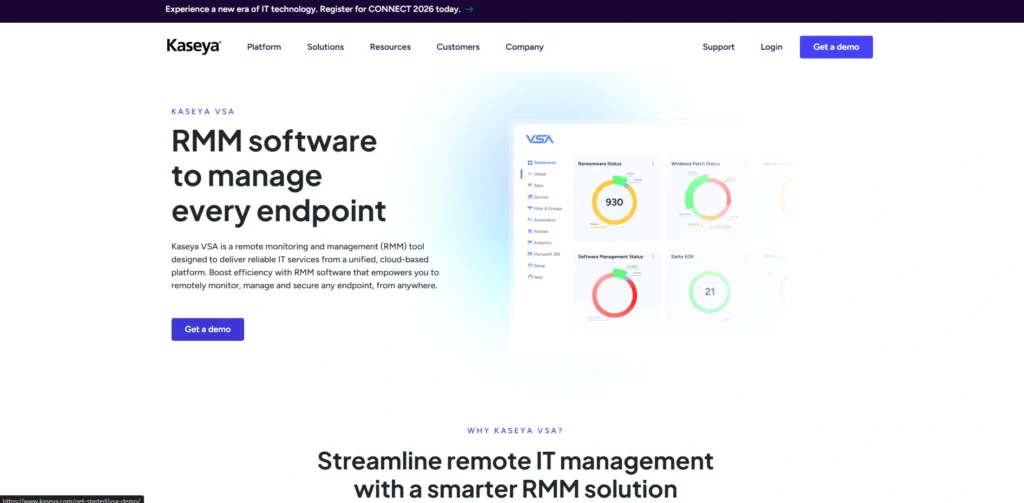This screenshot has height=503, width=1024.
Task: Click the Help icon in VSA sidebar
Action: click(x=530, y=277)
